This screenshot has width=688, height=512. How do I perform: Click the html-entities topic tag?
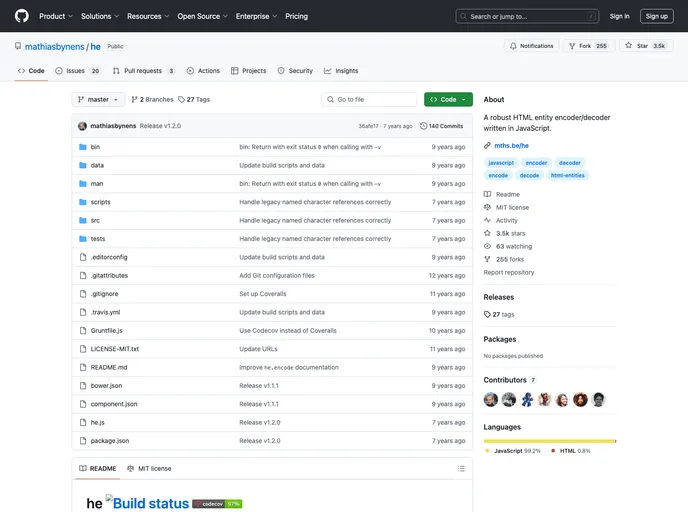[567, 175]
